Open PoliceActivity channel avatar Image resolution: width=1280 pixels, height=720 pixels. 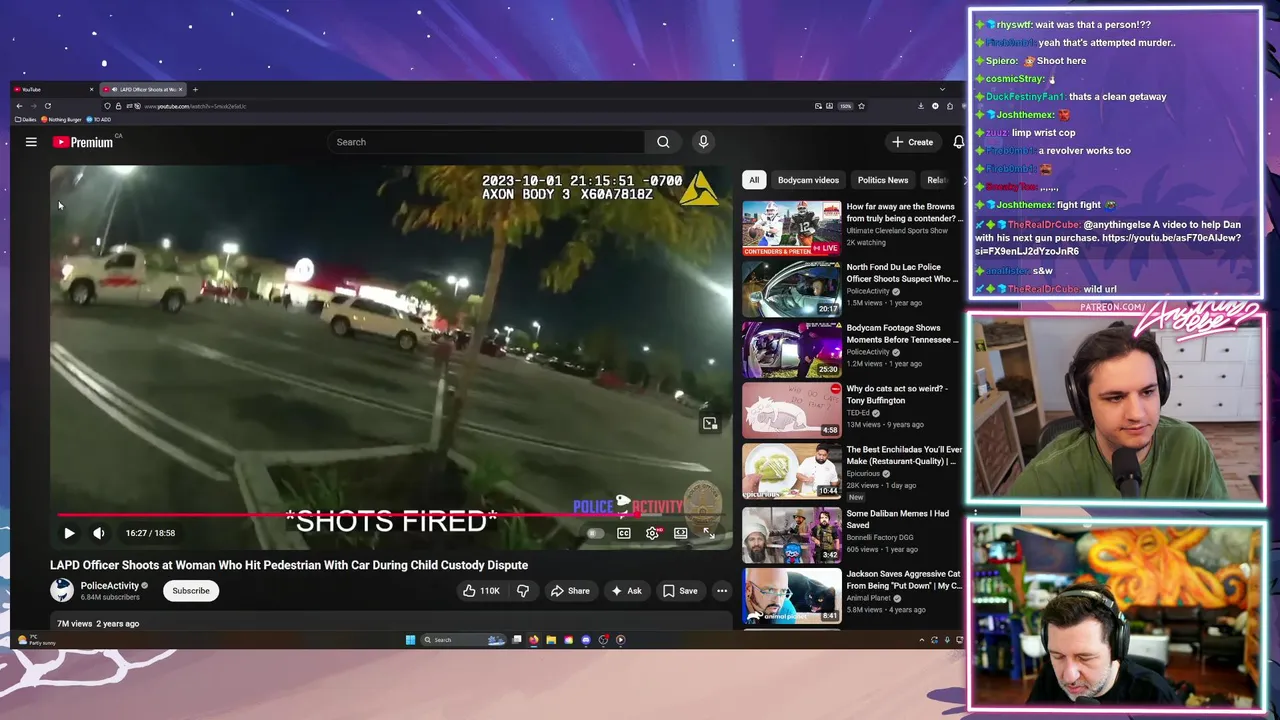62,591
